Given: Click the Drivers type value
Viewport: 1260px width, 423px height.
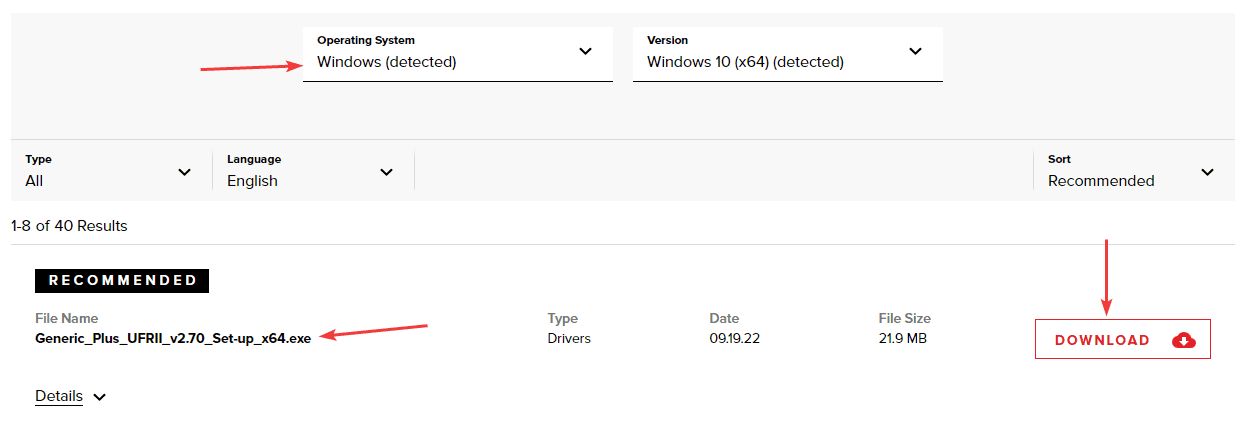Looking at the screenshot, I should (x=569, y=338).
